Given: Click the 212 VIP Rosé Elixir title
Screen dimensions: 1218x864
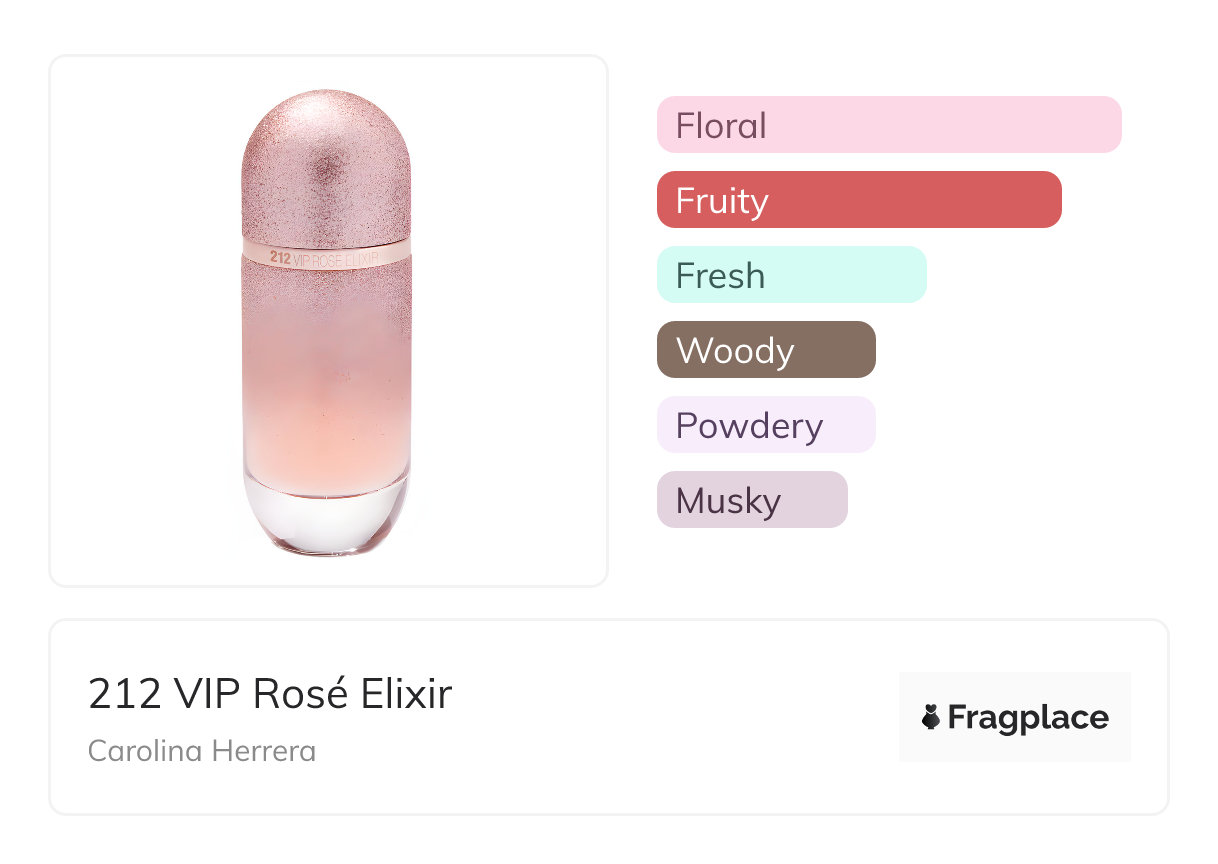Looking at the screenshot, I should tap(270, 694).
